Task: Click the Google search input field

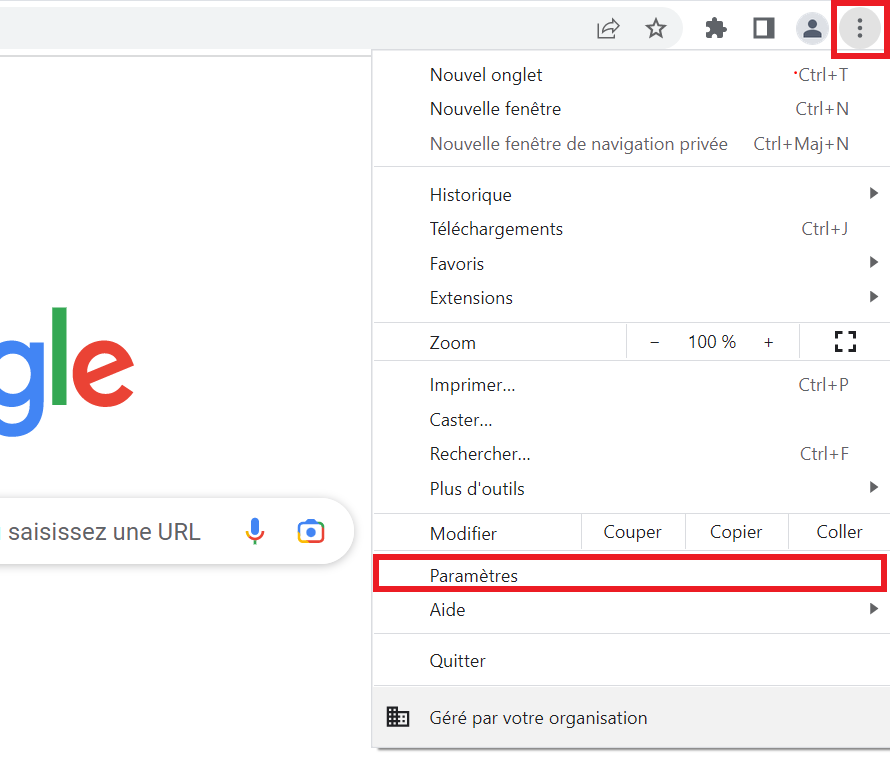Action: [110, 532]
